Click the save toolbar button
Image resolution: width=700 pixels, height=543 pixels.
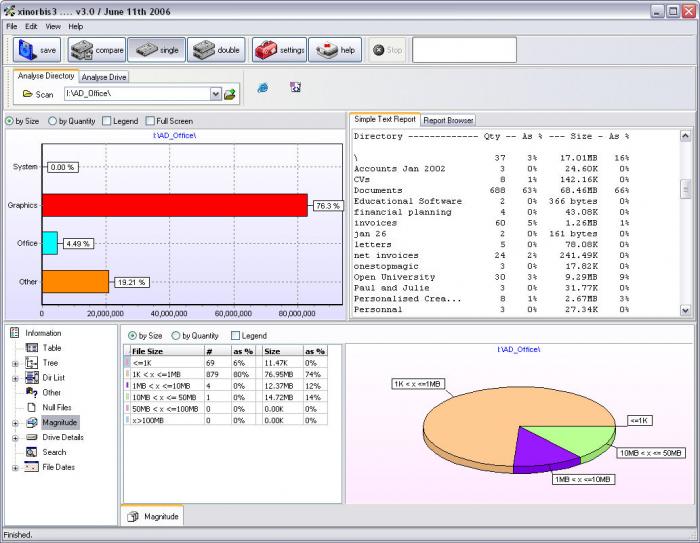(37, 50)
